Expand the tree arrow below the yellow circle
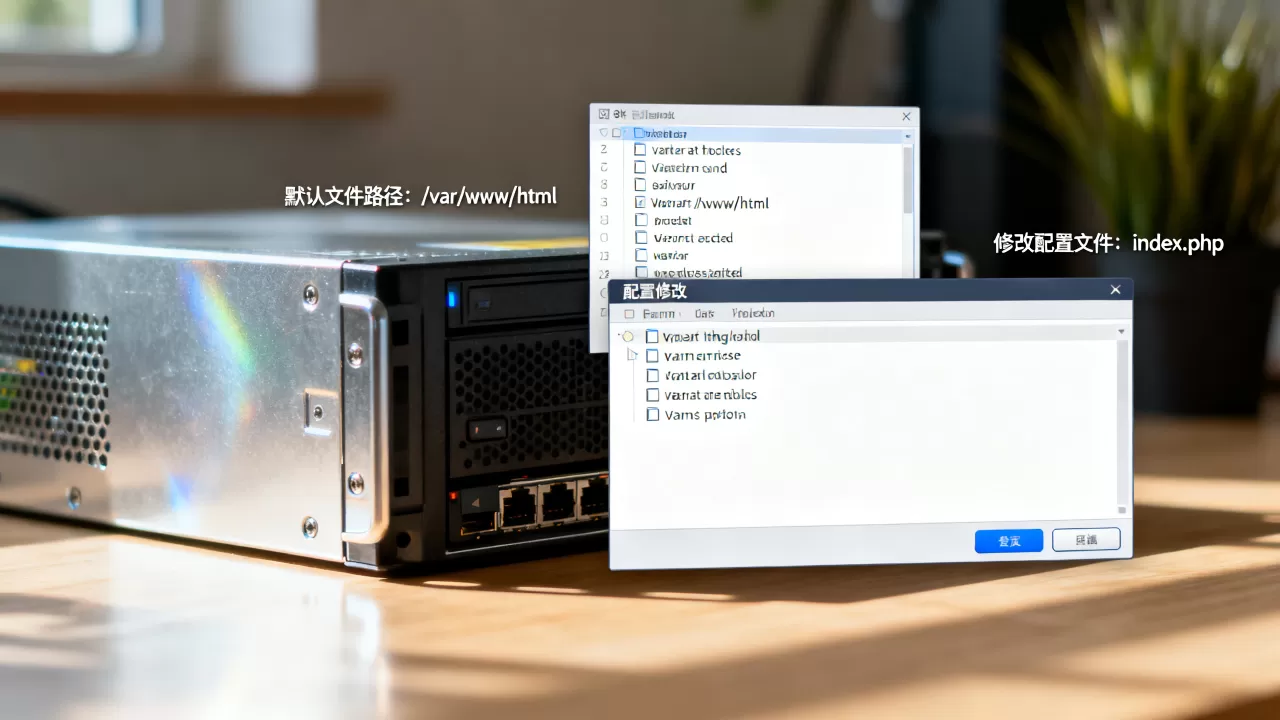Screen dimensions: 1280x720 [631, 356]
